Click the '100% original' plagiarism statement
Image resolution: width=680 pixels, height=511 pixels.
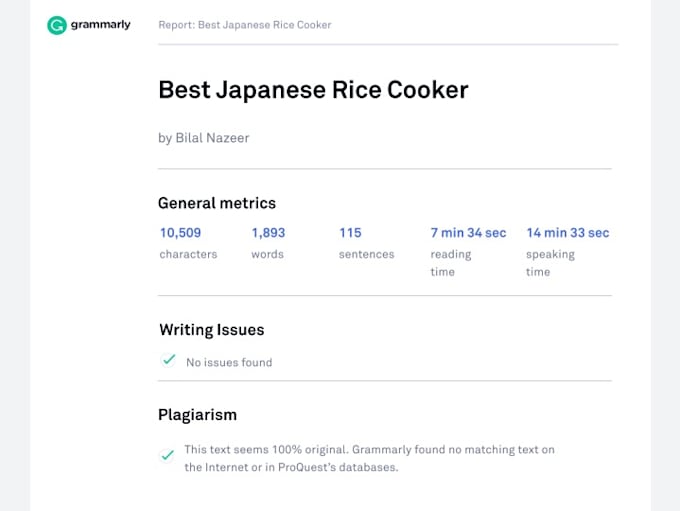(369, 459)
